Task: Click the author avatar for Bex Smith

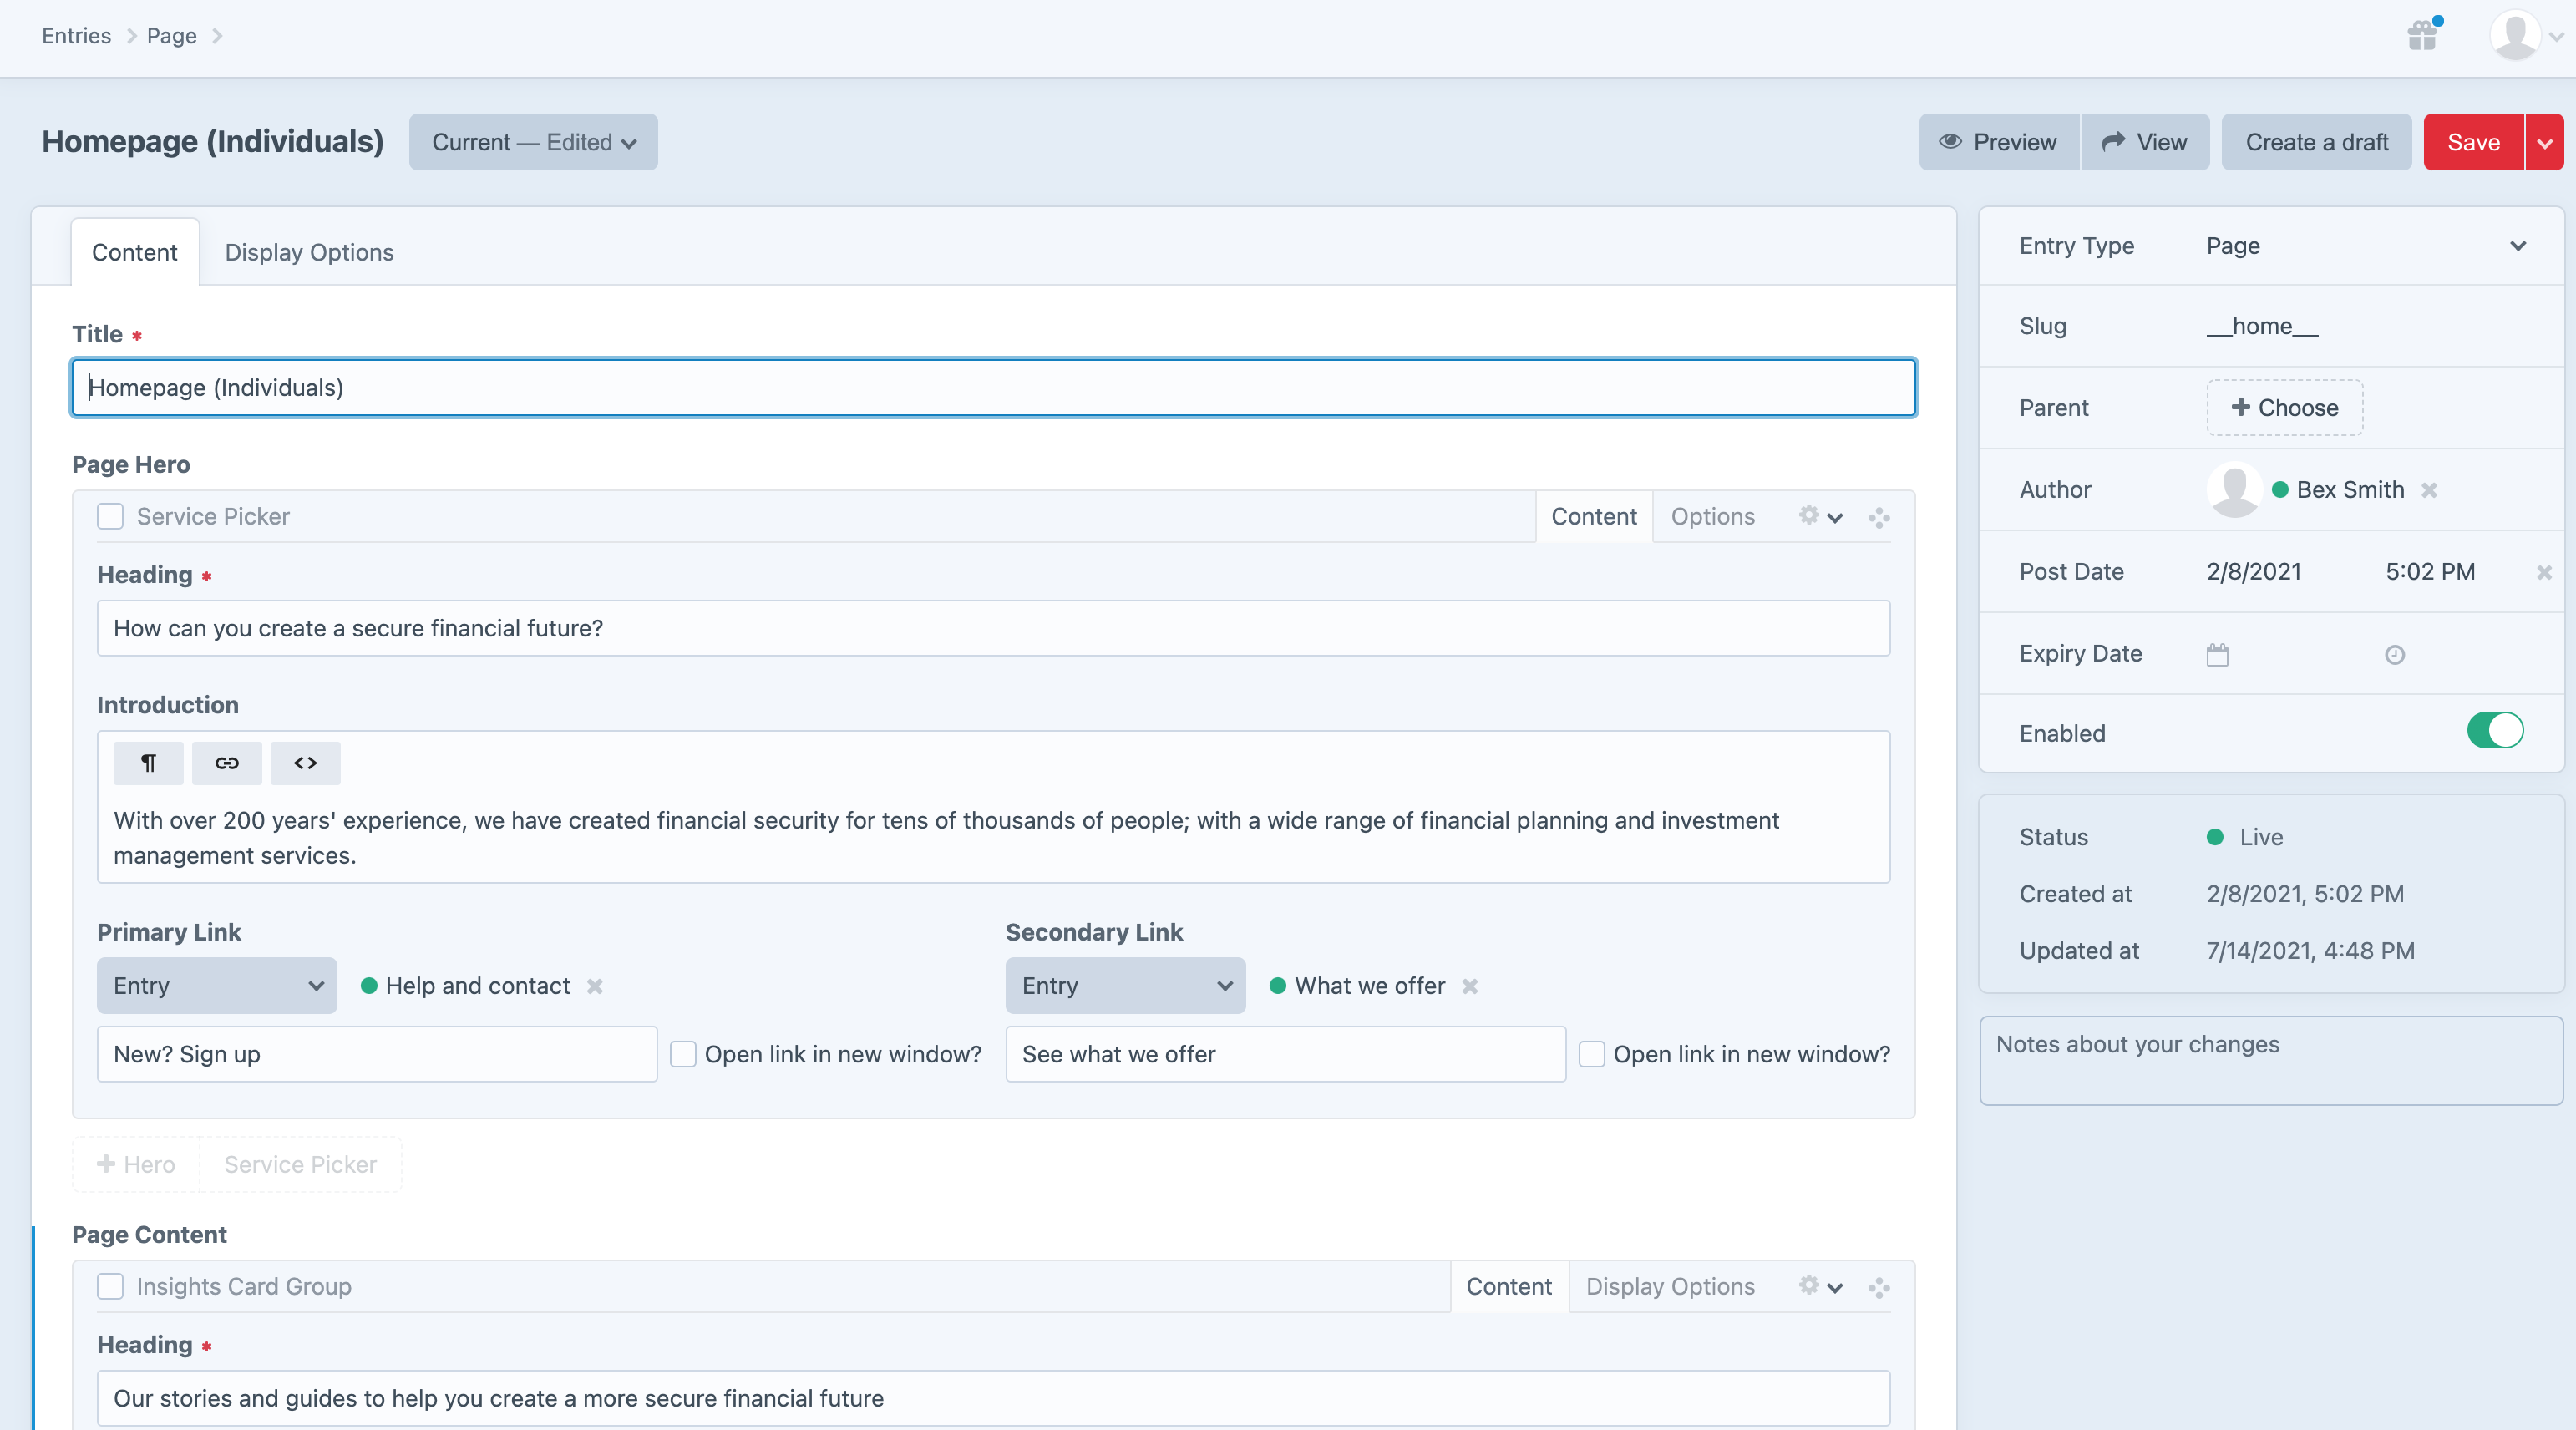Action: pyautogui.click(x=2234, y=490)
